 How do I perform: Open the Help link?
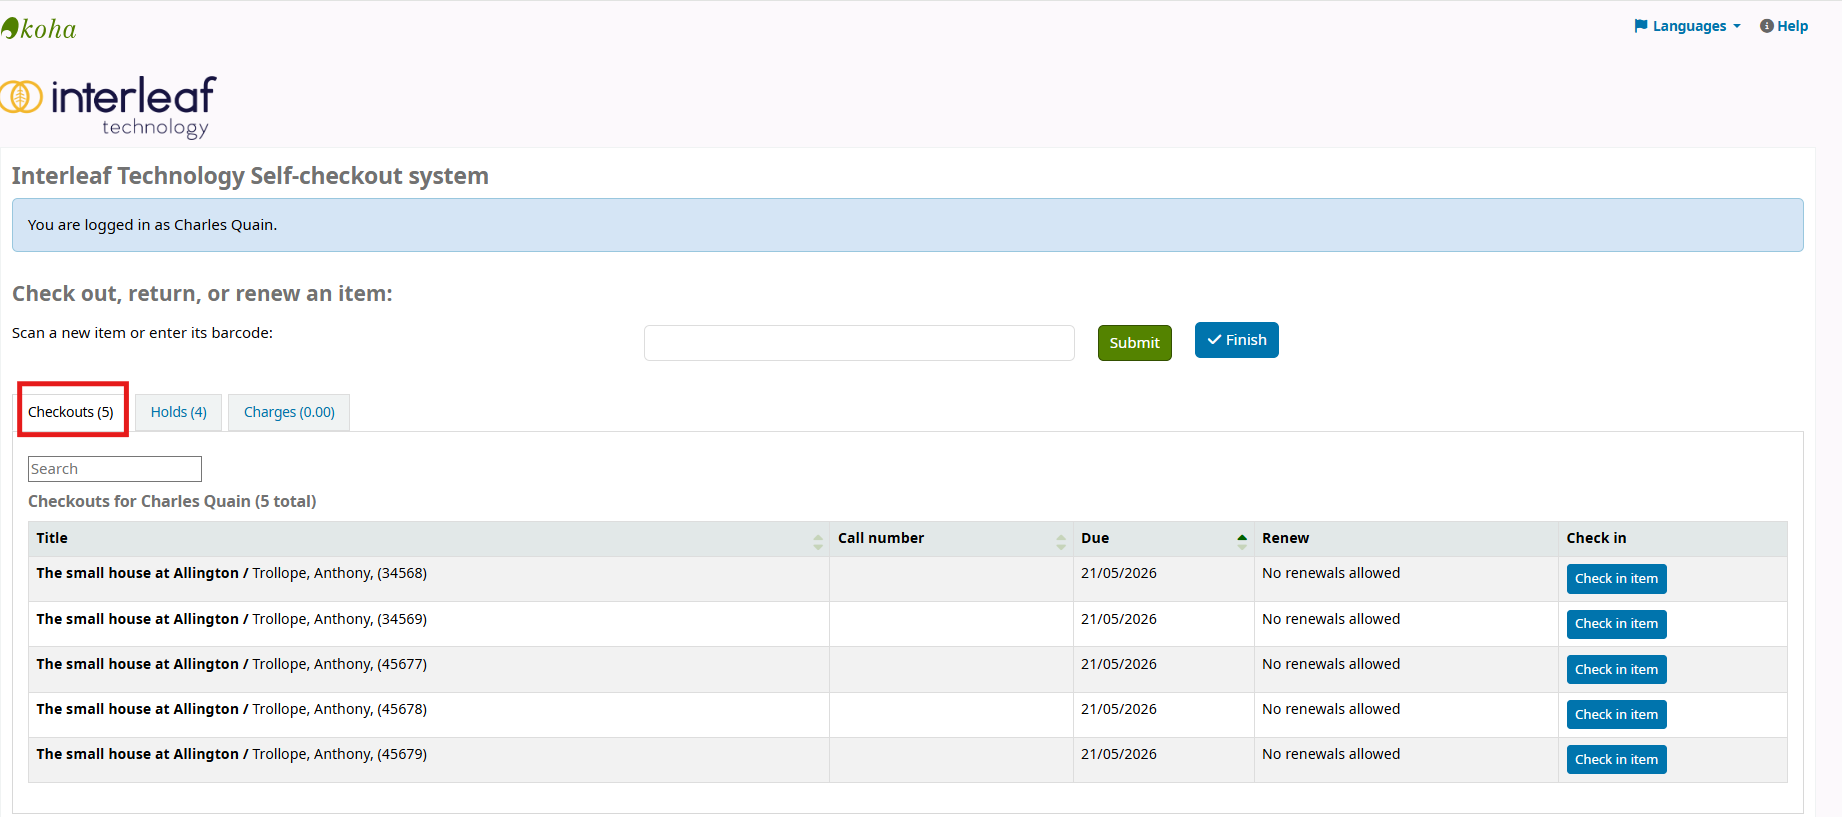(1784, 26)
